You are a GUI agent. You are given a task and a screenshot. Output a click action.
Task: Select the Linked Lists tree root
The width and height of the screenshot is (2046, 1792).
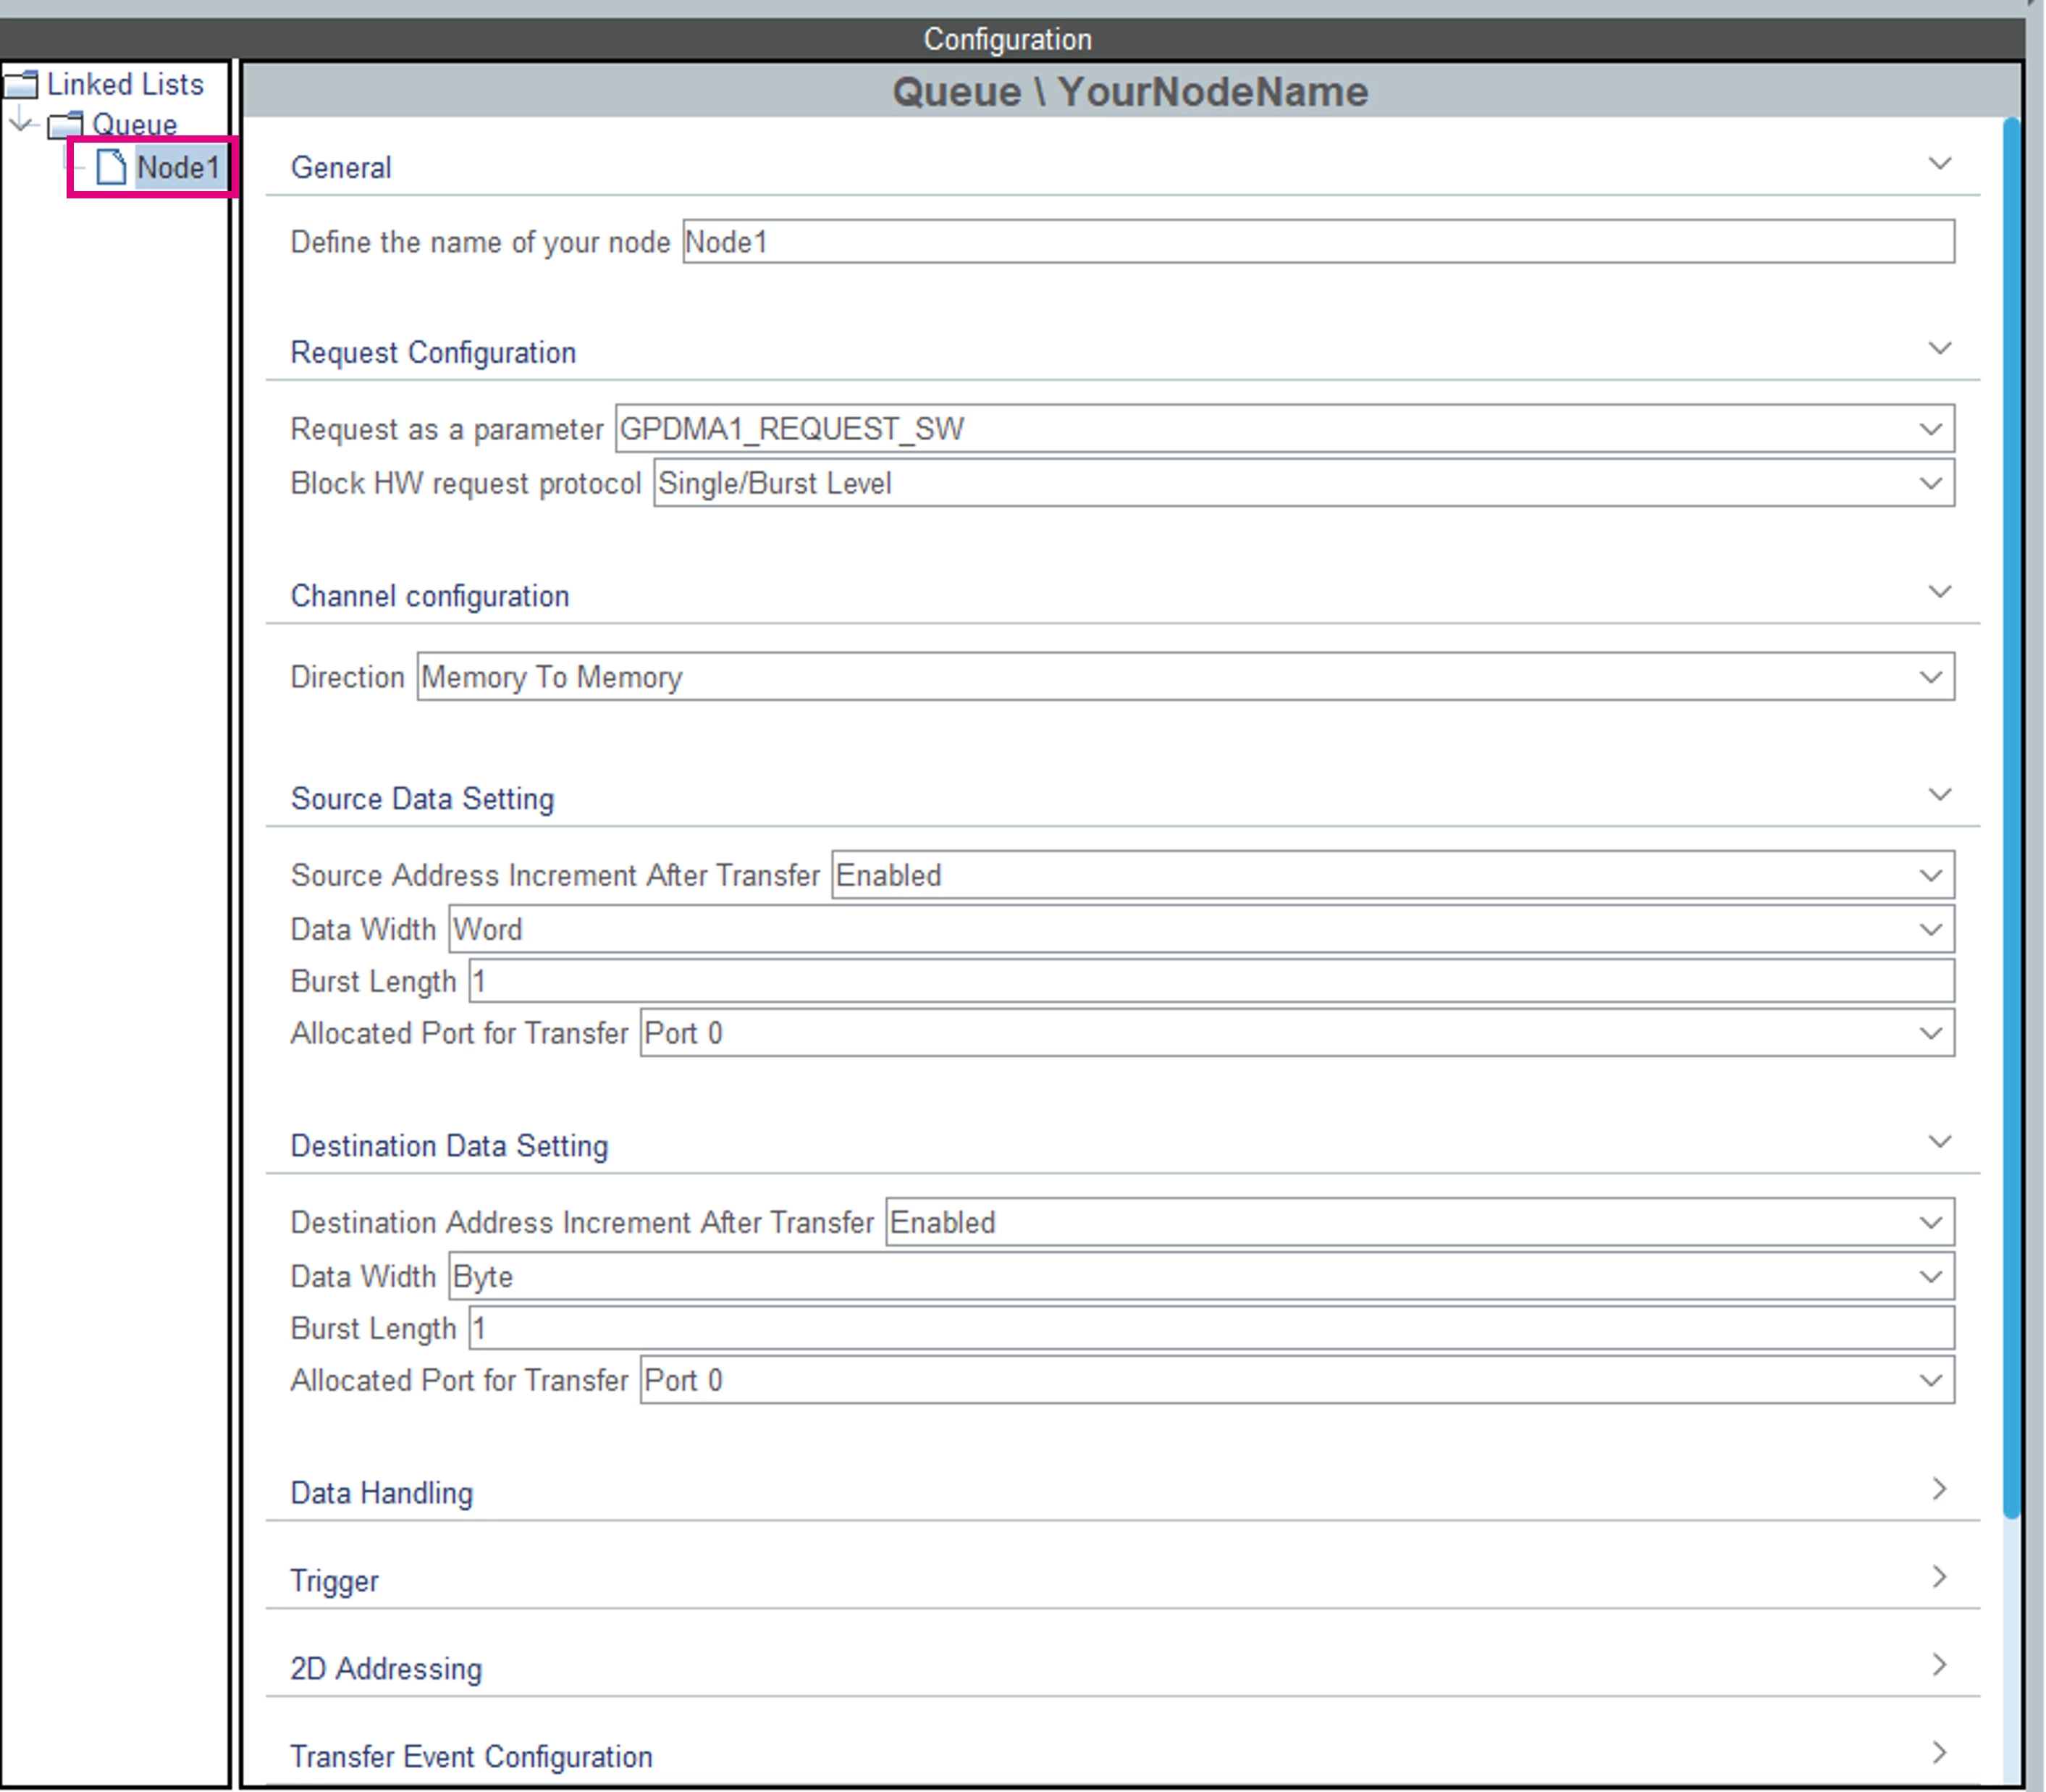tap(125, 84)
